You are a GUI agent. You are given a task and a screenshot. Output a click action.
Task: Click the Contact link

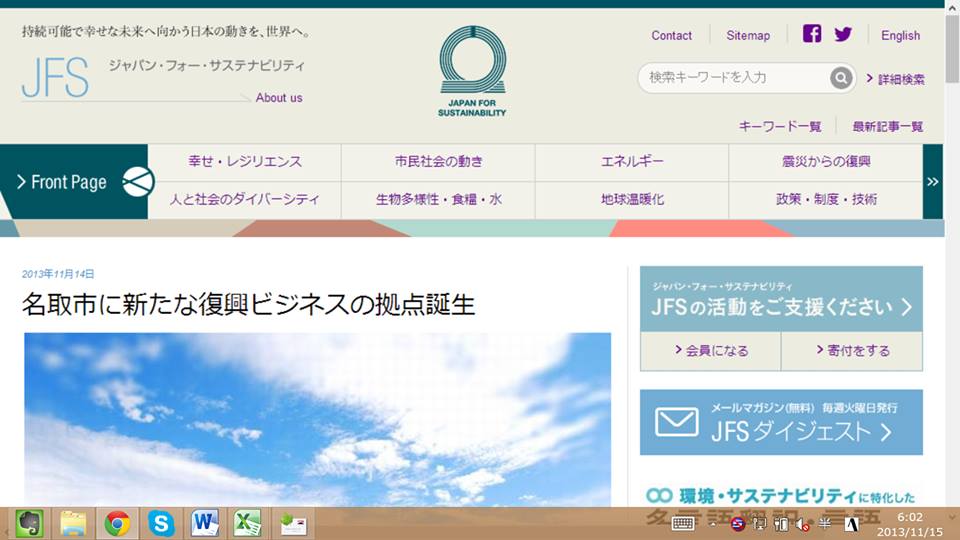tap(672, 36)
